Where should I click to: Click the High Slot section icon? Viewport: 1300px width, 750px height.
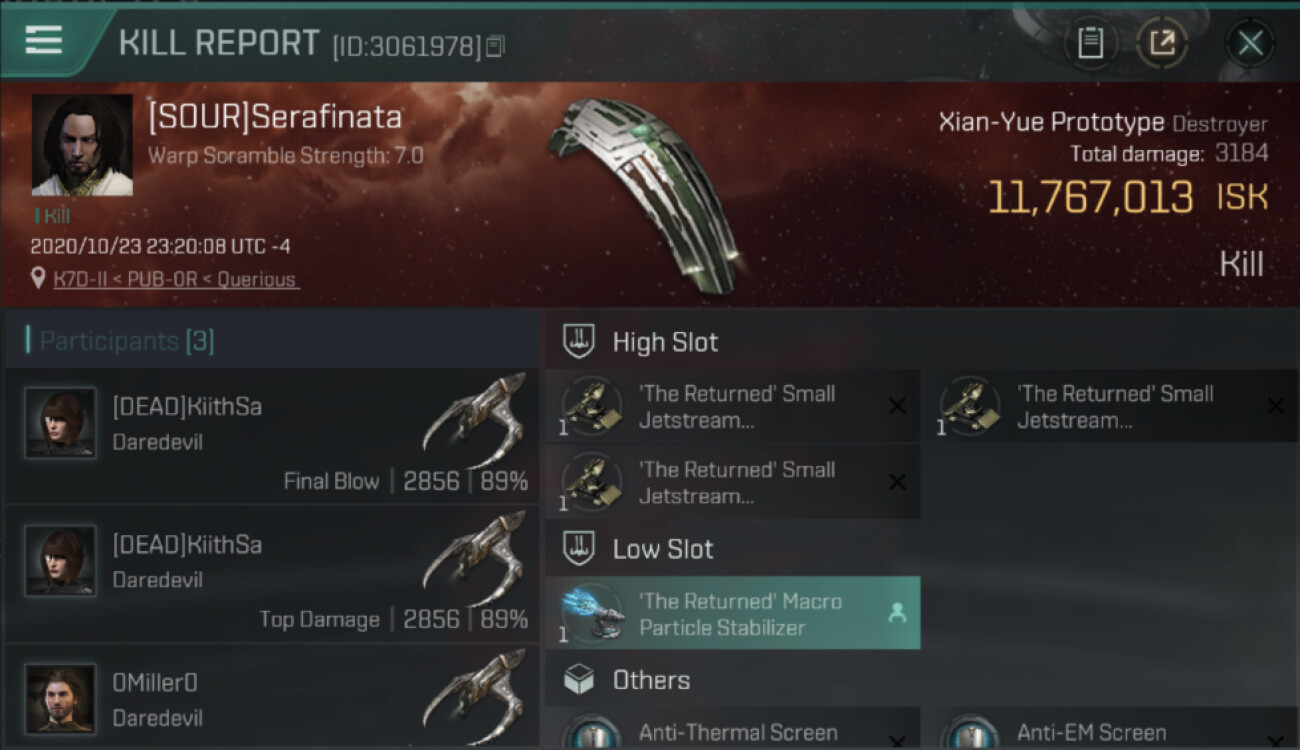coord(580,341)
